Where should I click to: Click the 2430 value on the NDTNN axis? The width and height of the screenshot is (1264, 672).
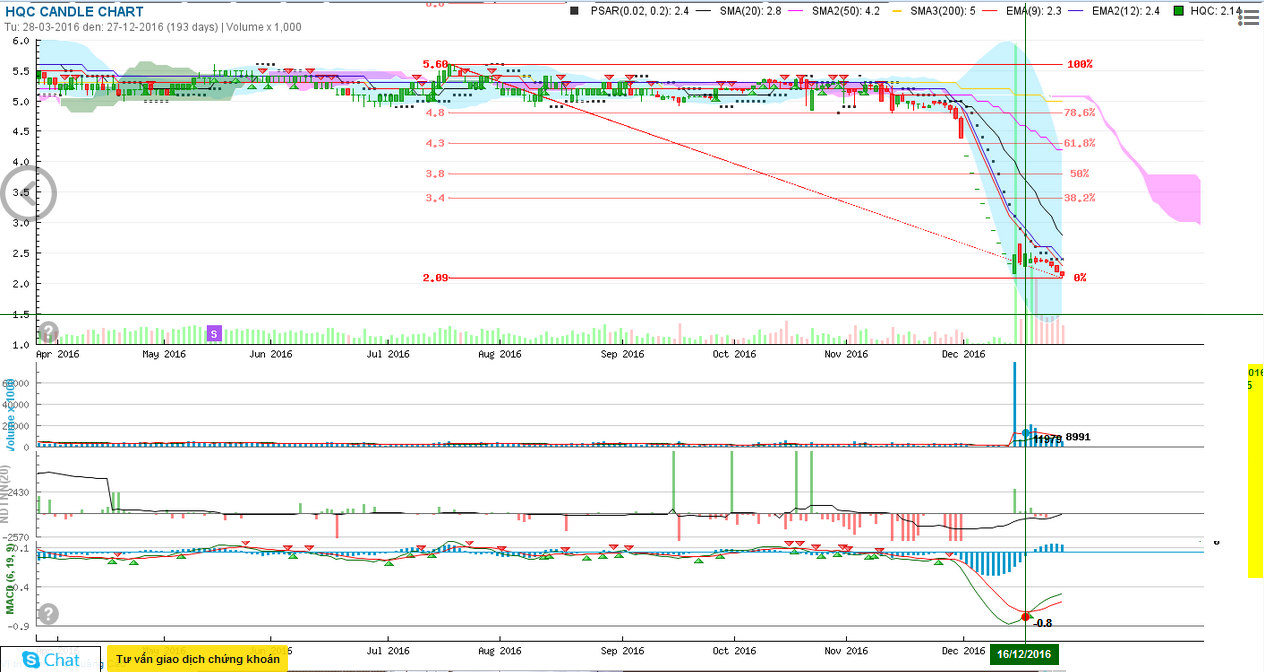click(x=20, y=493)
